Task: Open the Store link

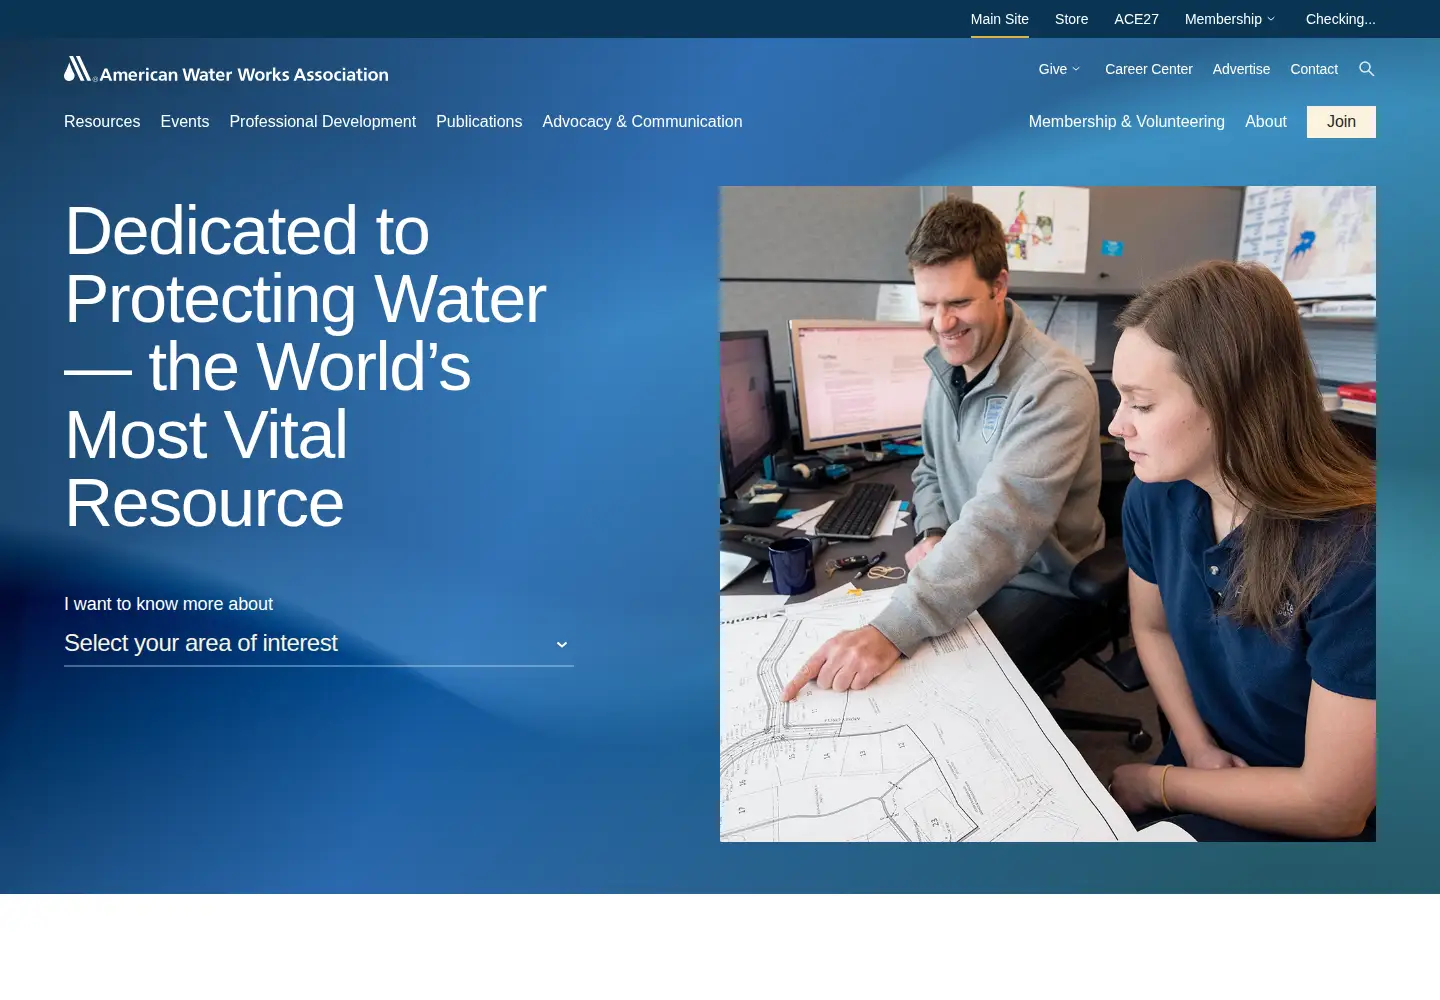Action: pyautogui.click(x=1071, y=19)
